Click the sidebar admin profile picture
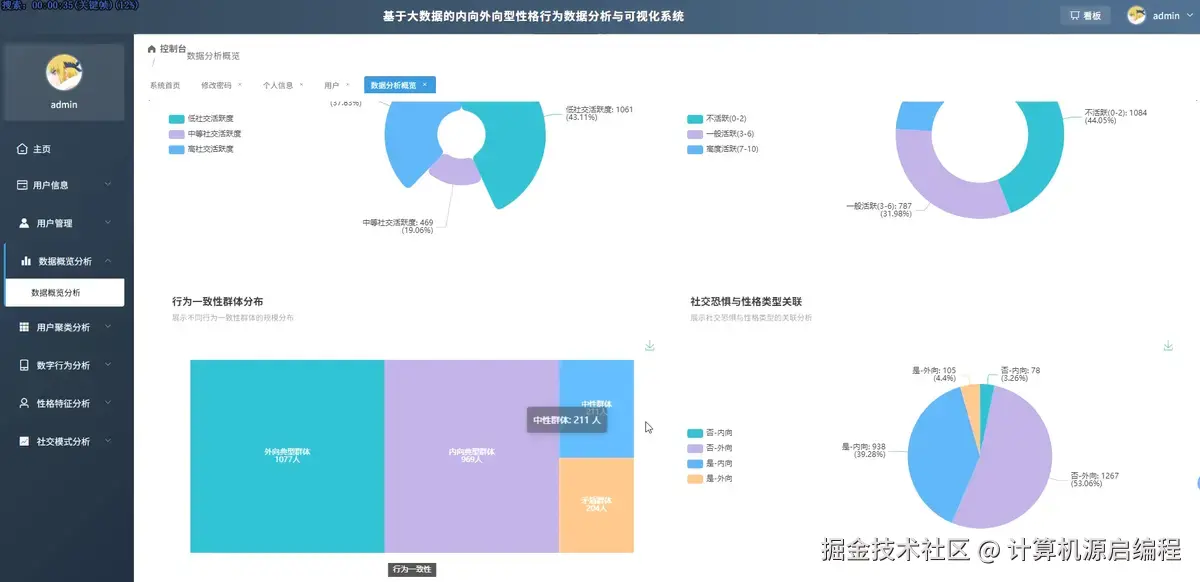 pyautogui.click(x=64, y=71)
